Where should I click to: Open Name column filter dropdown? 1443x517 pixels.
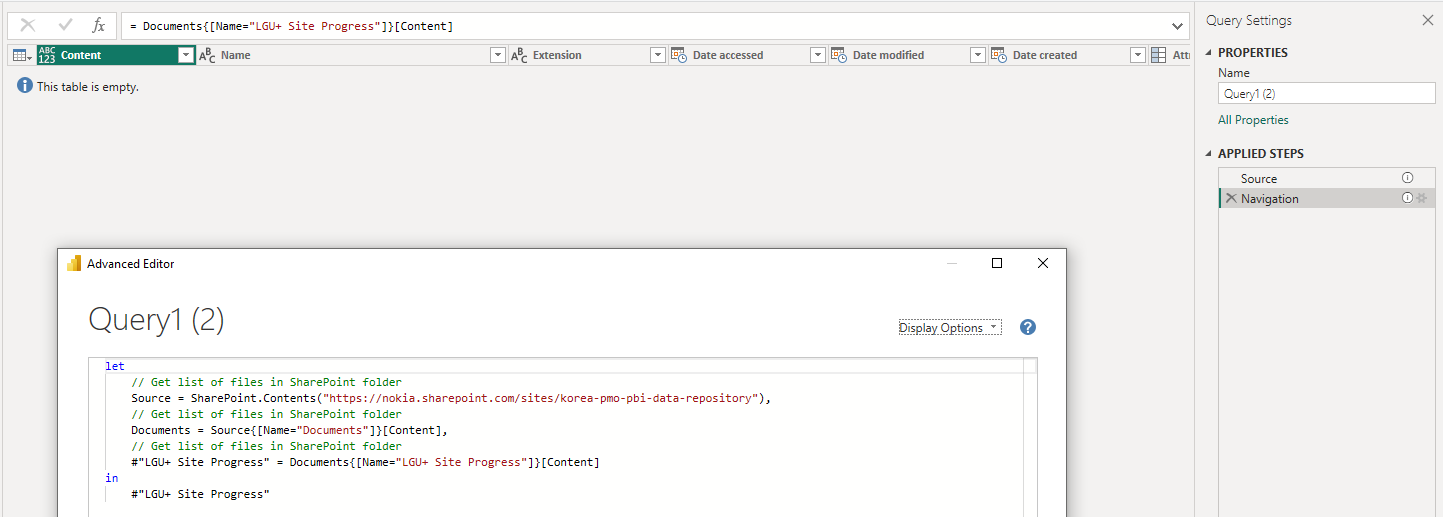(x=497, y=55)
